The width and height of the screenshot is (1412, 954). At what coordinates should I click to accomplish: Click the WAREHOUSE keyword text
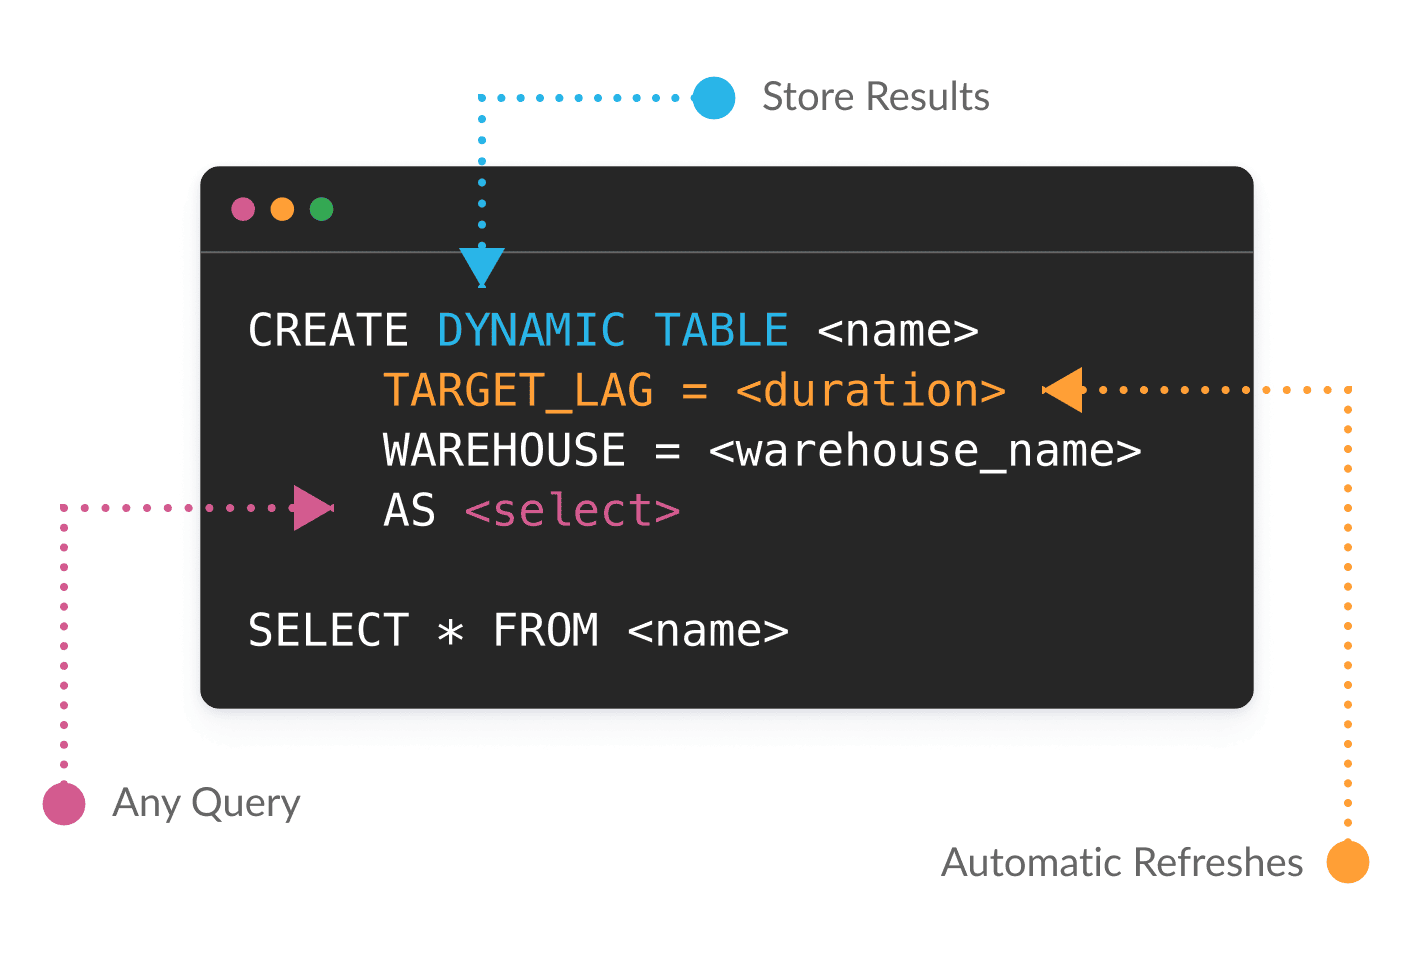click(x=504, y=451)
